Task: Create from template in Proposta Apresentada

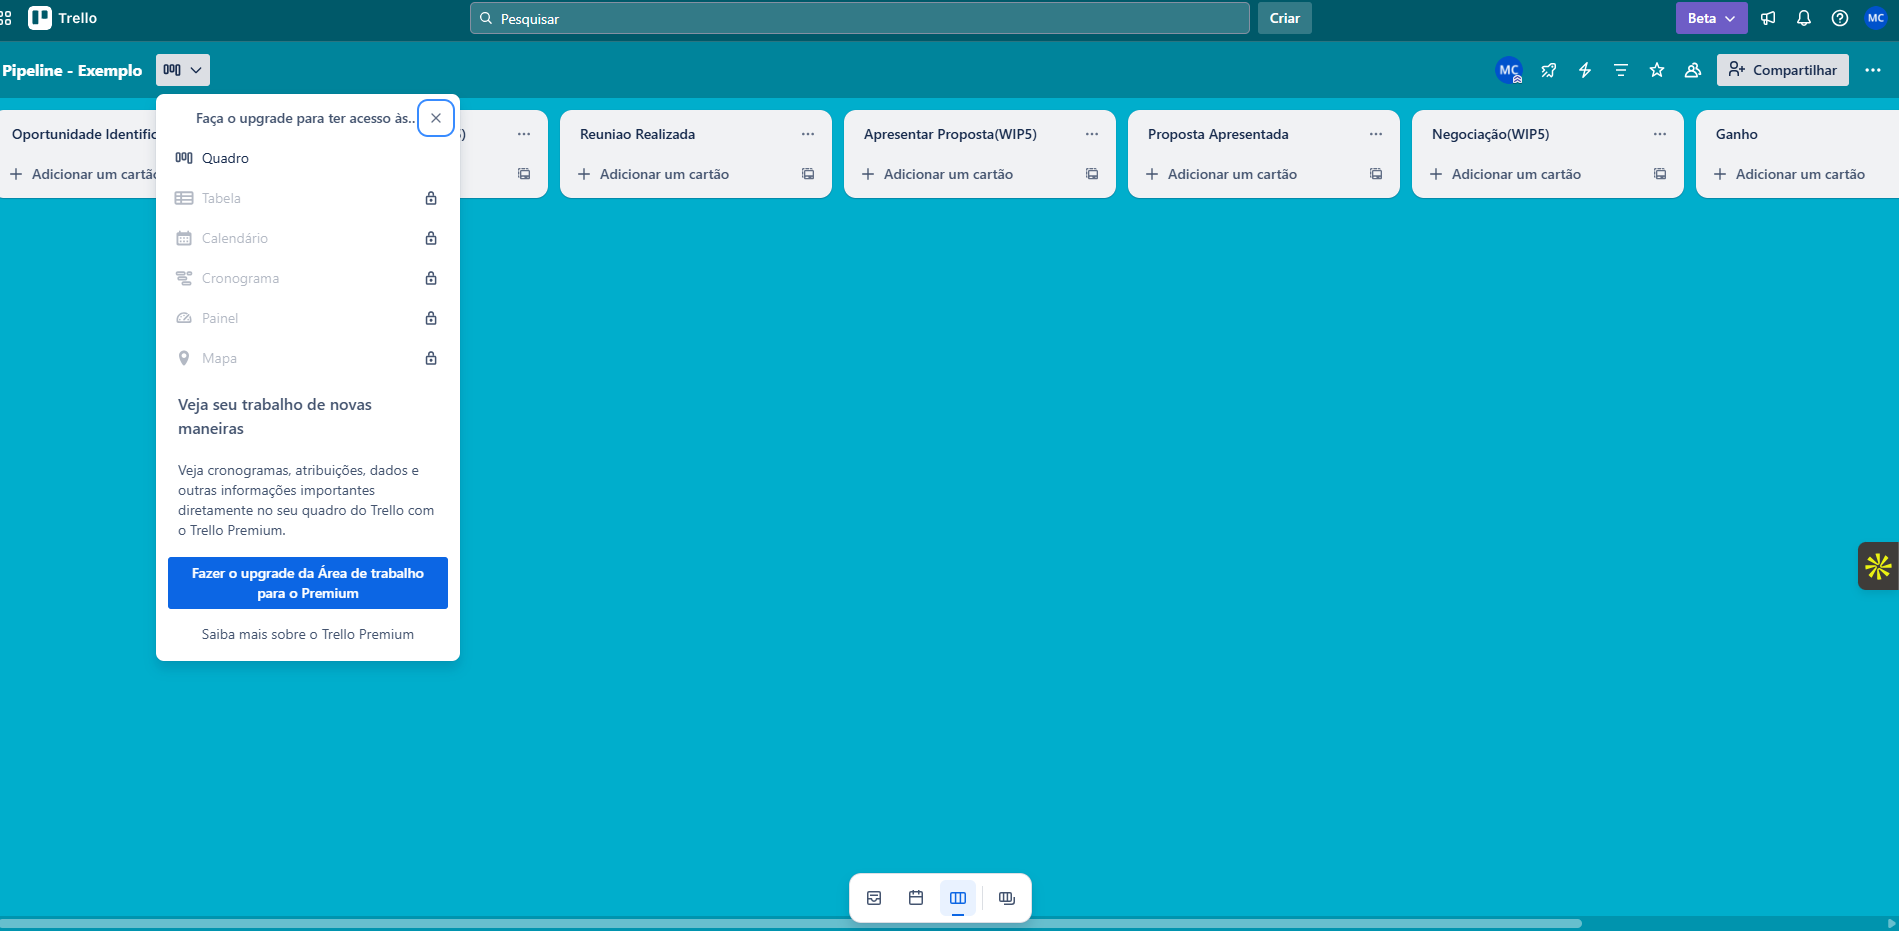Action: (x=1376, y=174)
